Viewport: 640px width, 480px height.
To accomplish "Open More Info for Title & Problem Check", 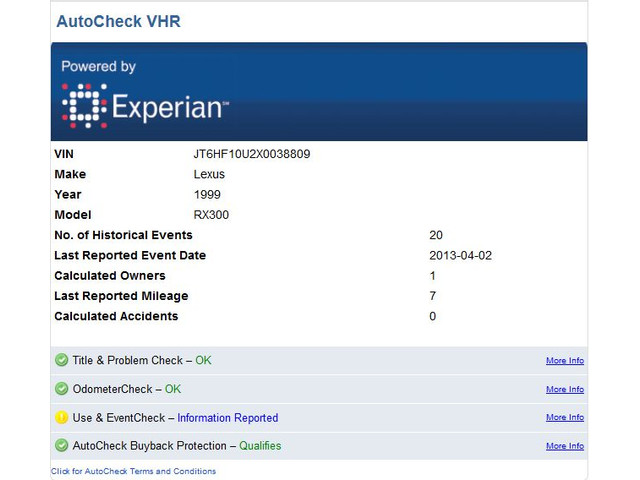I will pyautogui.click(x=565, y=361).
